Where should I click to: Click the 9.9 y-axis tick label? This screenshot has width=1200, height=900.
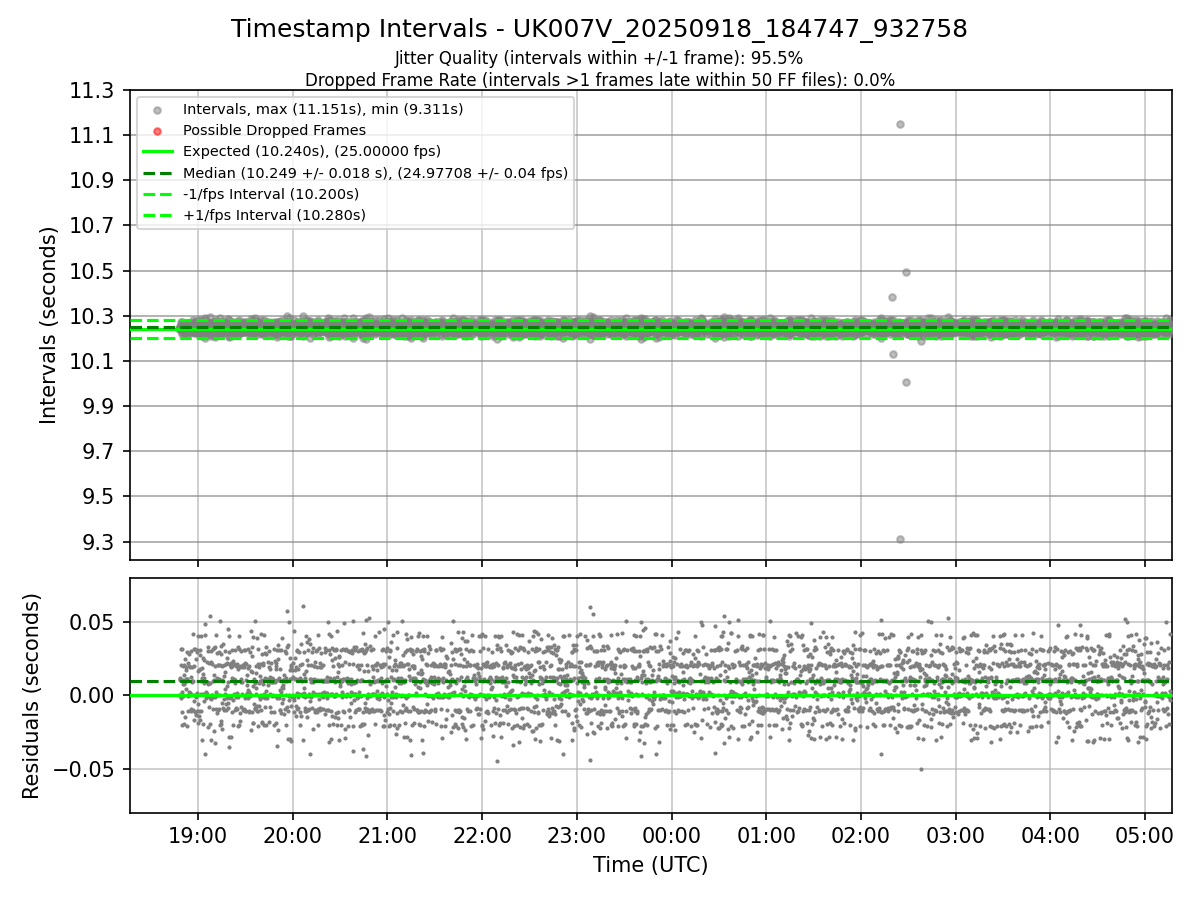coord(97,407)
